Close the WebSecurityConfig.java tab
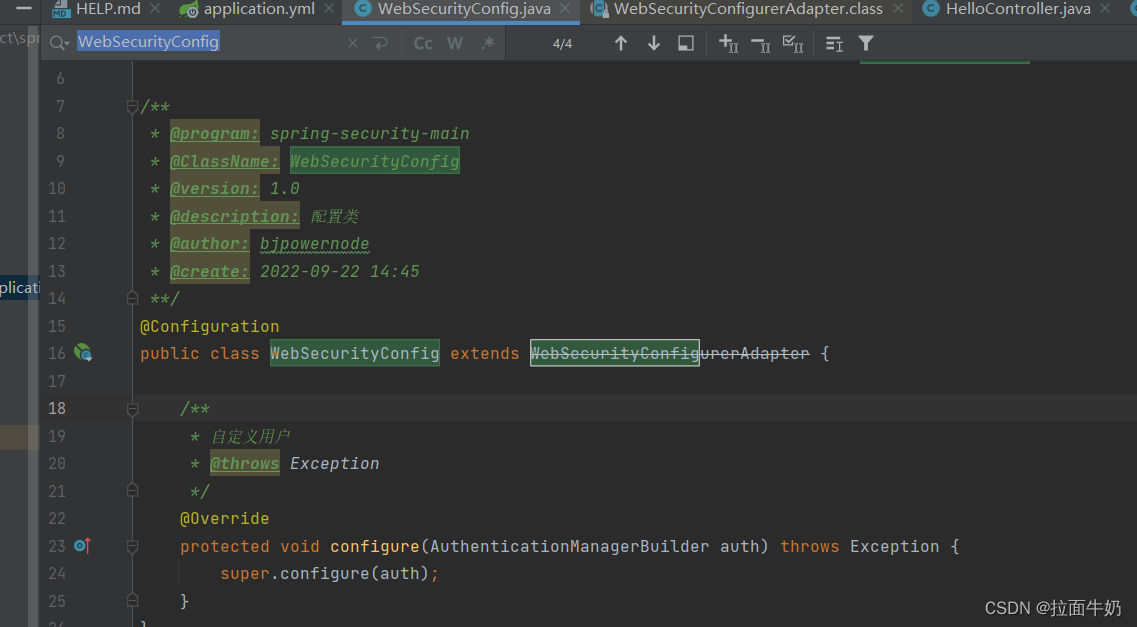This screenshot has width=1137, height=627. pyautogui.click(x=565, y=9)
